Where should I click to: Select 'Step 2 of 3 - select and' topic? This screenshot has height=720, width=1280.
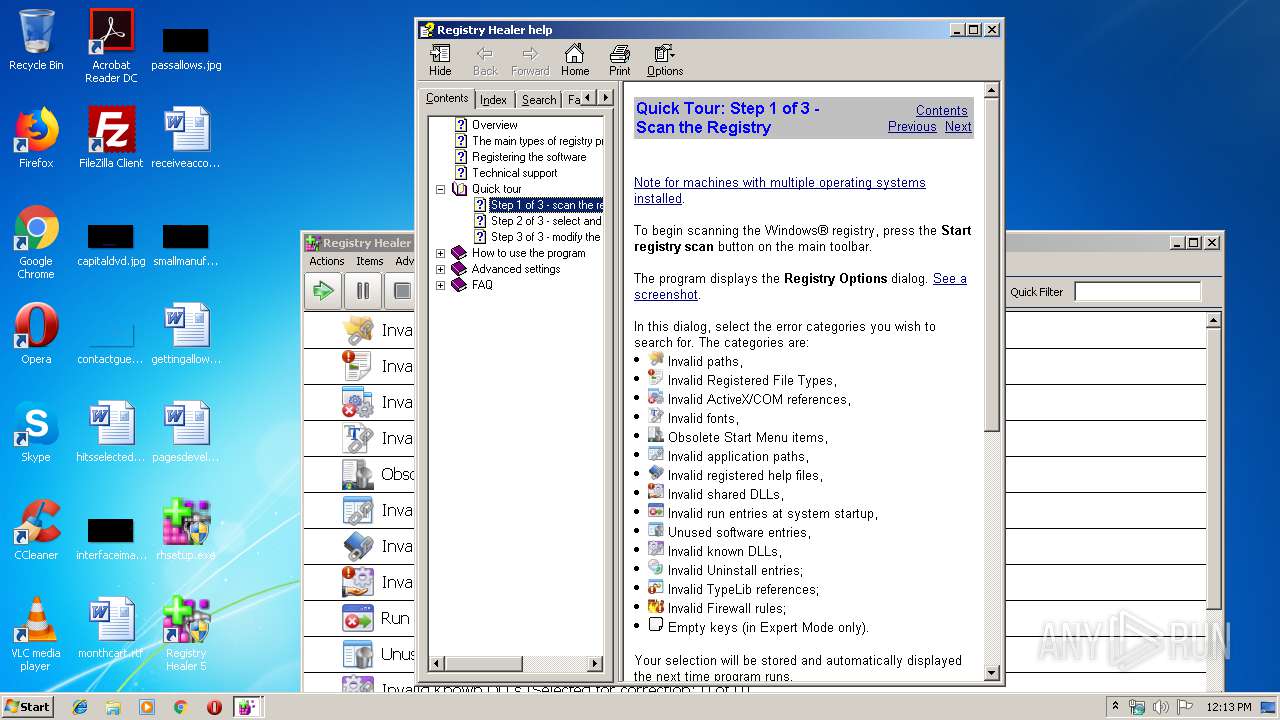point(546,221)
